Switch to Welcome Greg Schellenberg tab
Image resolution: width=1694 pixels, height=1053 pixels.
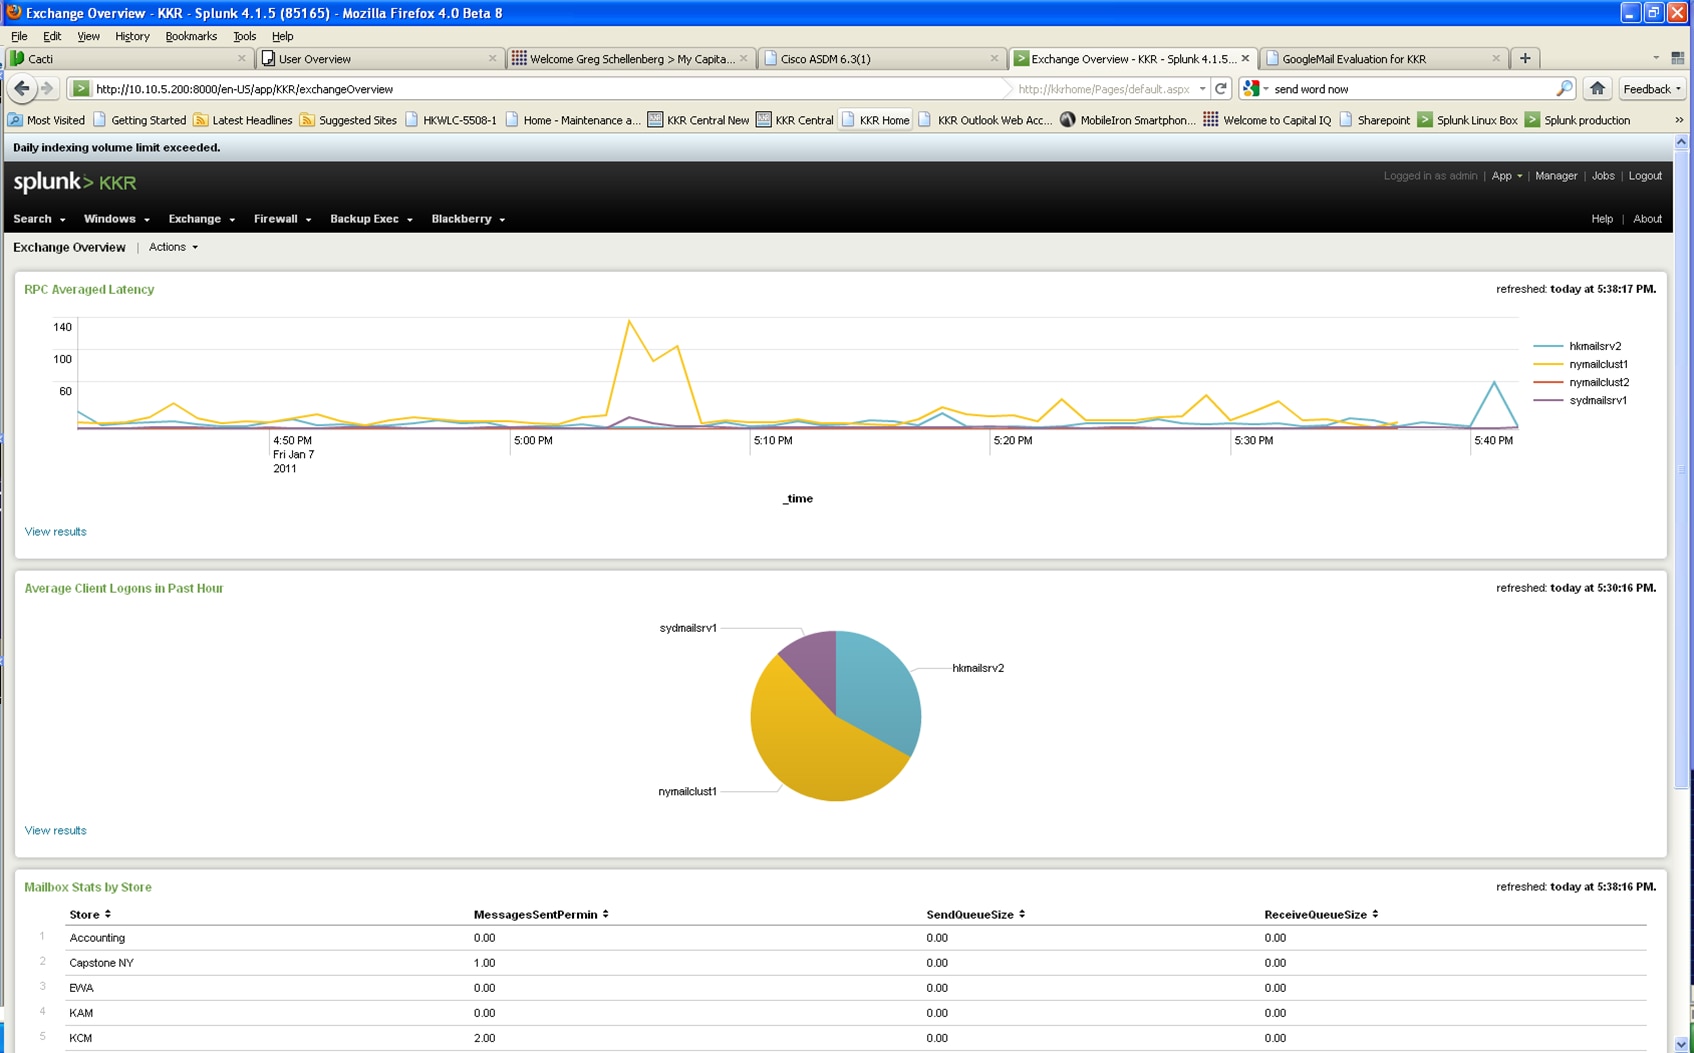[630, 59]
